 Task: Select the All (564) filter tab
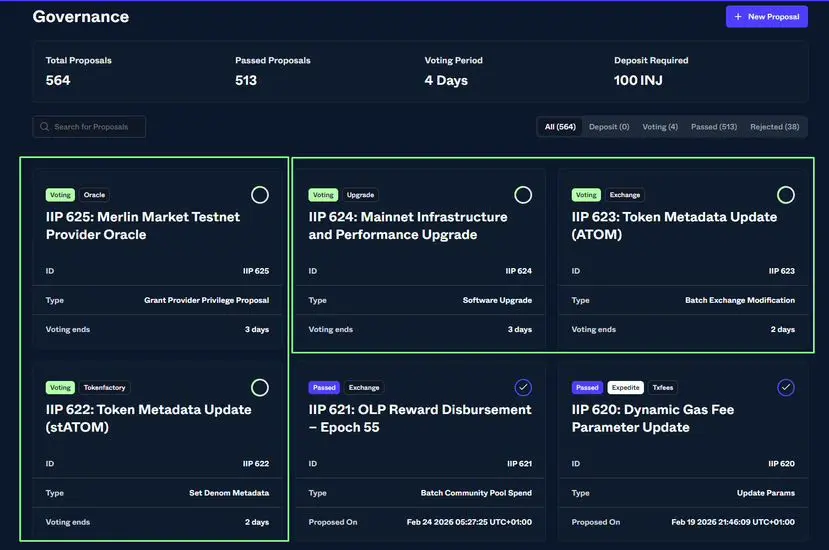[560, 127]
